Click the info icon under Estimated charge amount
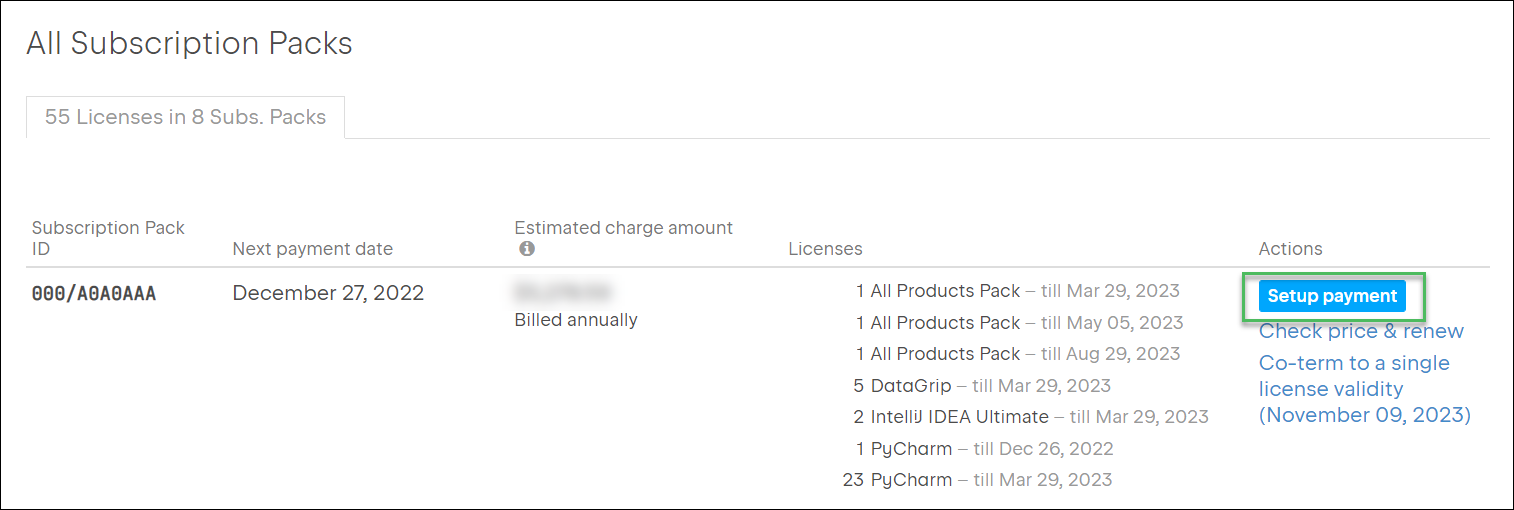This screenshot has height=510, width=1514. (527, 249)
